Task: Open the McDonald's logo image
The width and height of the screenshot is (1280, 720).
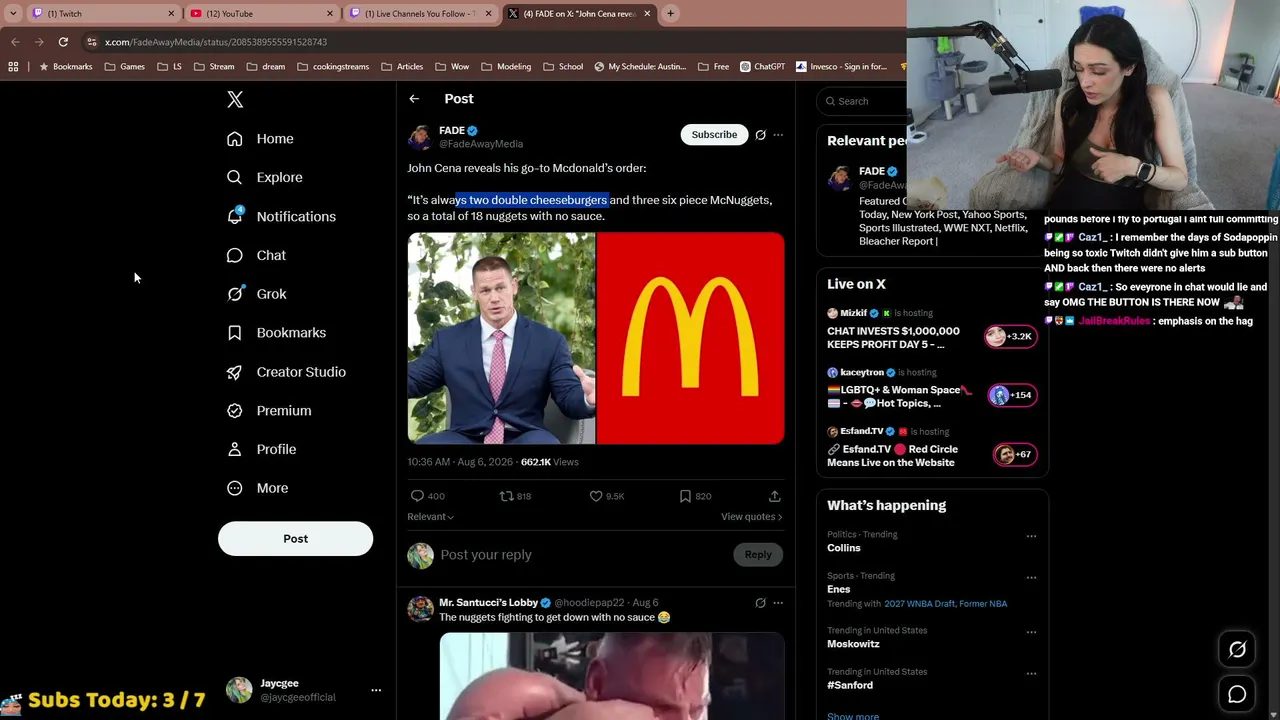Action: [691, 338]
